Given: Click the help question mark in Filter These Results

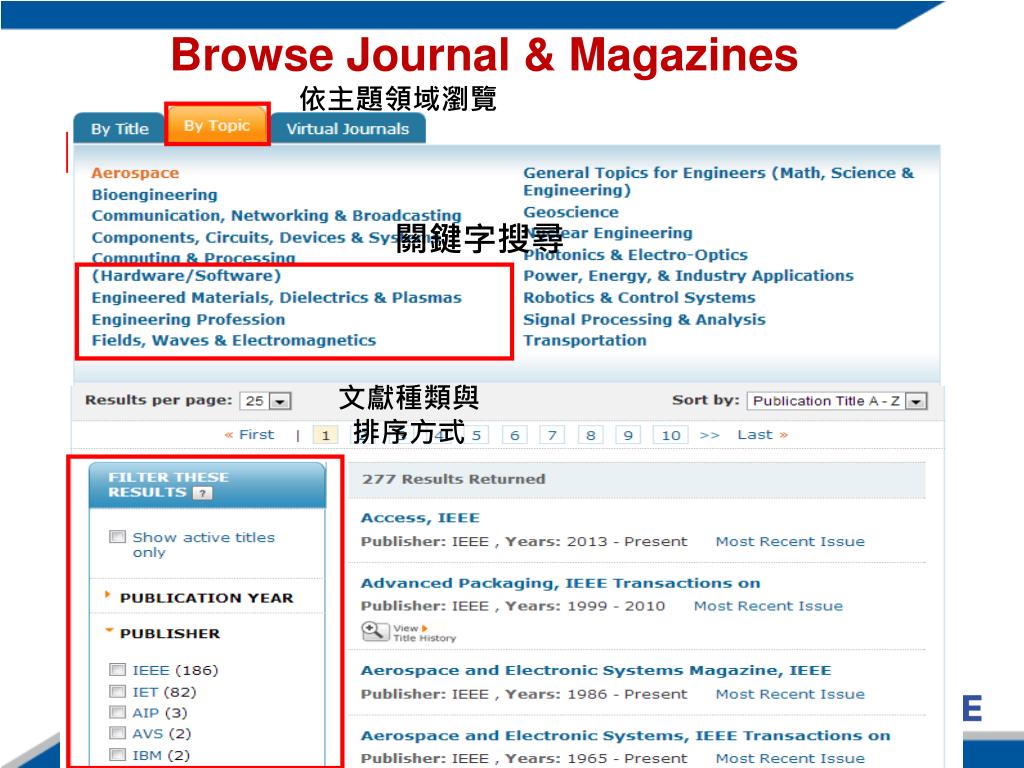Looking at the screenshot, I should pos(203,493).
